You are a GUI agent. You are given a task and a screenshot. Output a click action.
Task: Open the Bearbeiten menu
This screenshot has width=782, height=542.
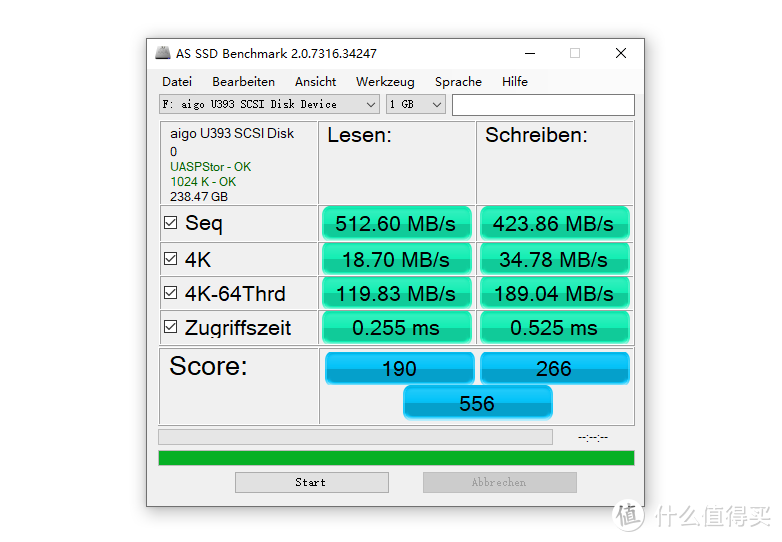[243, 82]
